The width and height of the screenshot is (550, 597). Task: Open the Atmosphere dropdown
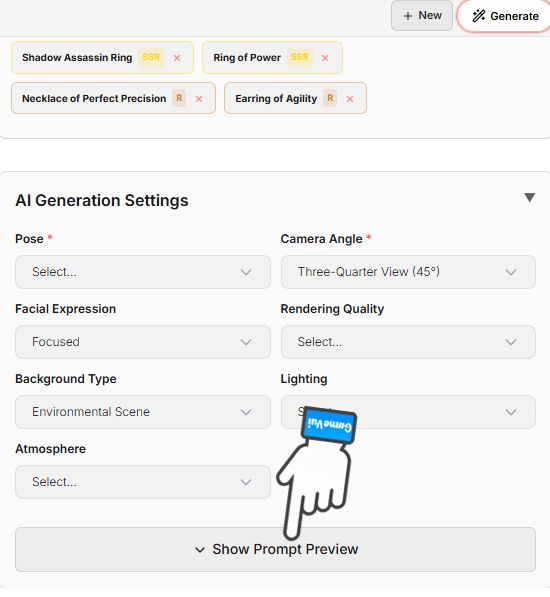tap(143, 482)
